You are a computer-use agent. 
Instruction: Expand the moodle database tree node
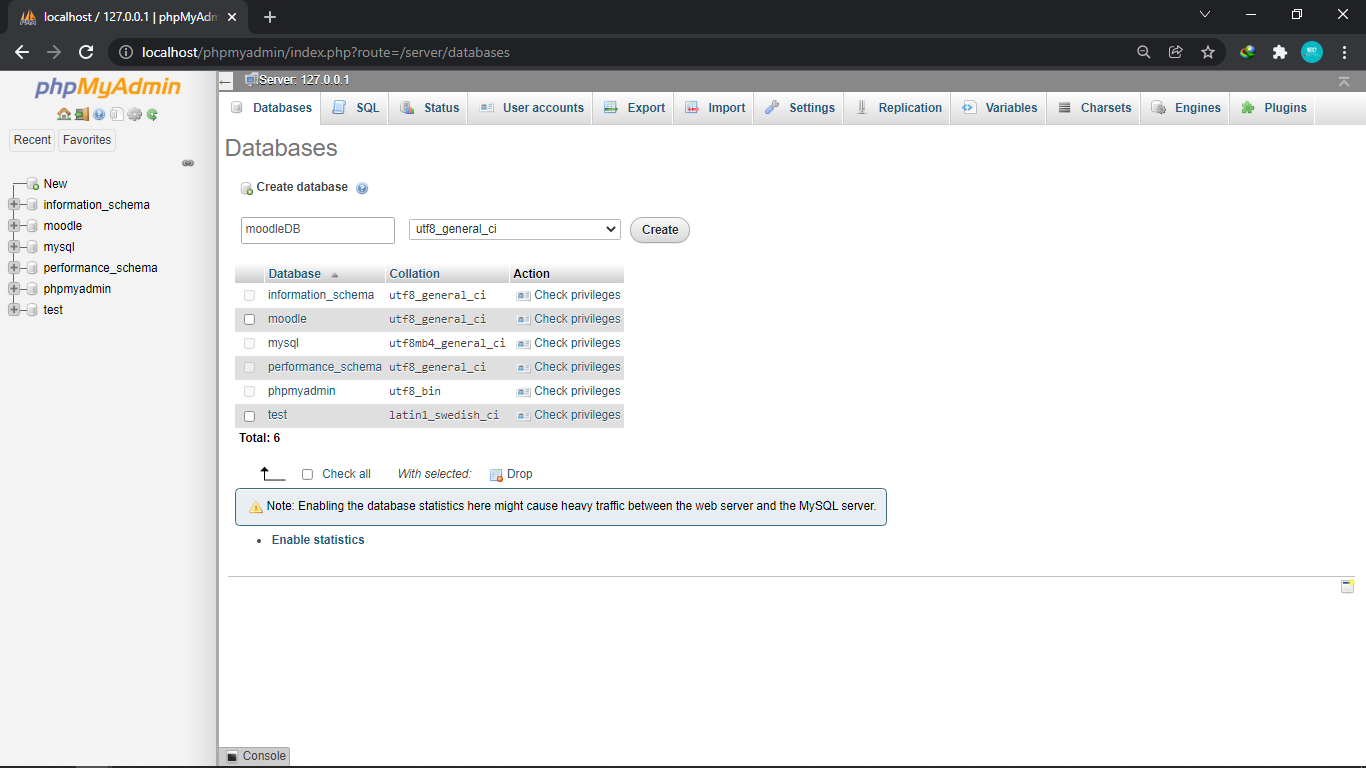coord(14,226)
